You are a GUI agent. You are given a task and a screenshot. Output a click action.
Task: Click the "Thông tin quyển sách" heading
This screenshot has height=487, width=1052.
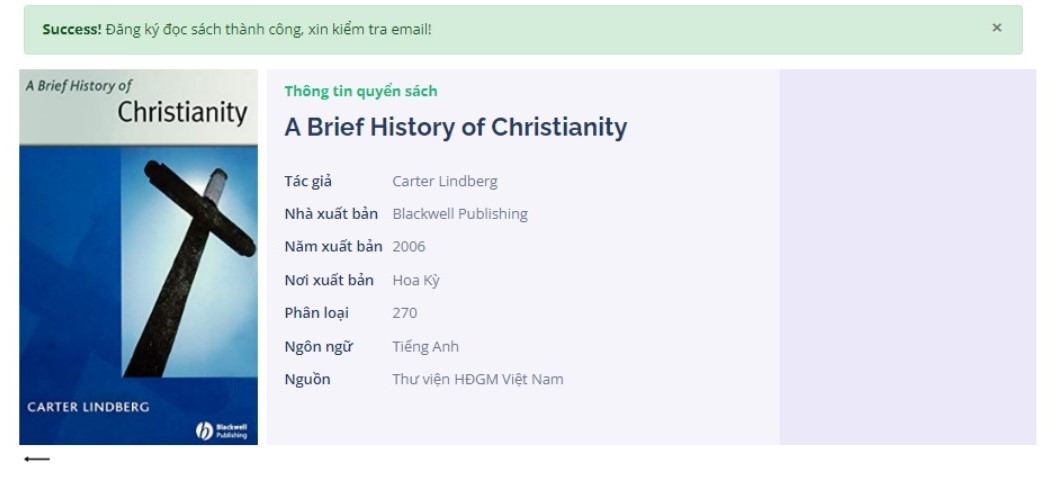[361, 91]
